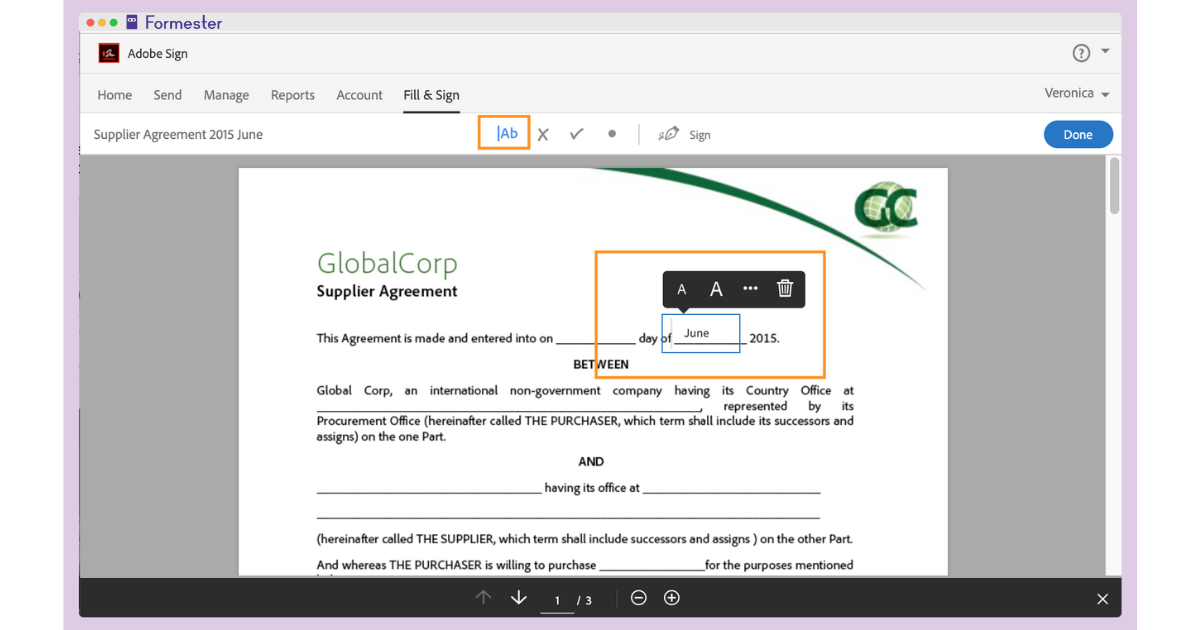Decrease text size with small A

point(682,290)
